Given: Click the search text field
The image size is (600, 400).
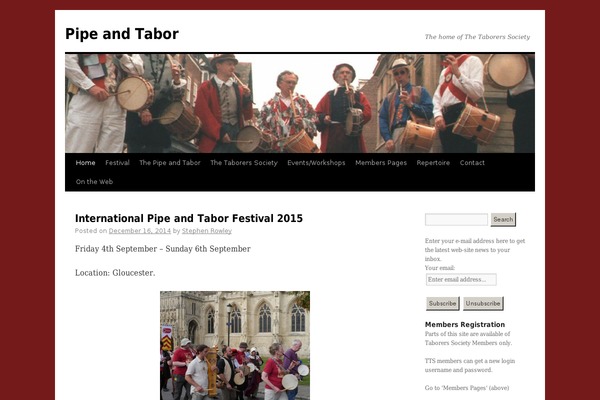Looking at the screenshot, I should pyautogui.click(x=456, y=219).
